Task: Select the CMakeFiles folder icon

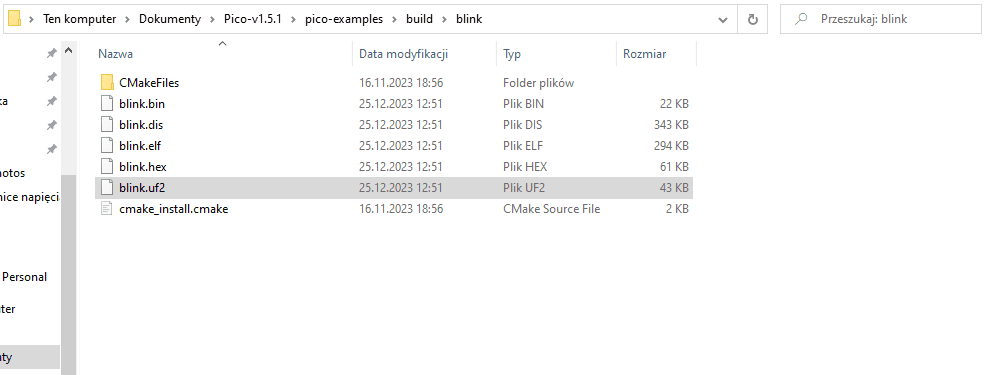Action: (107, 82)
